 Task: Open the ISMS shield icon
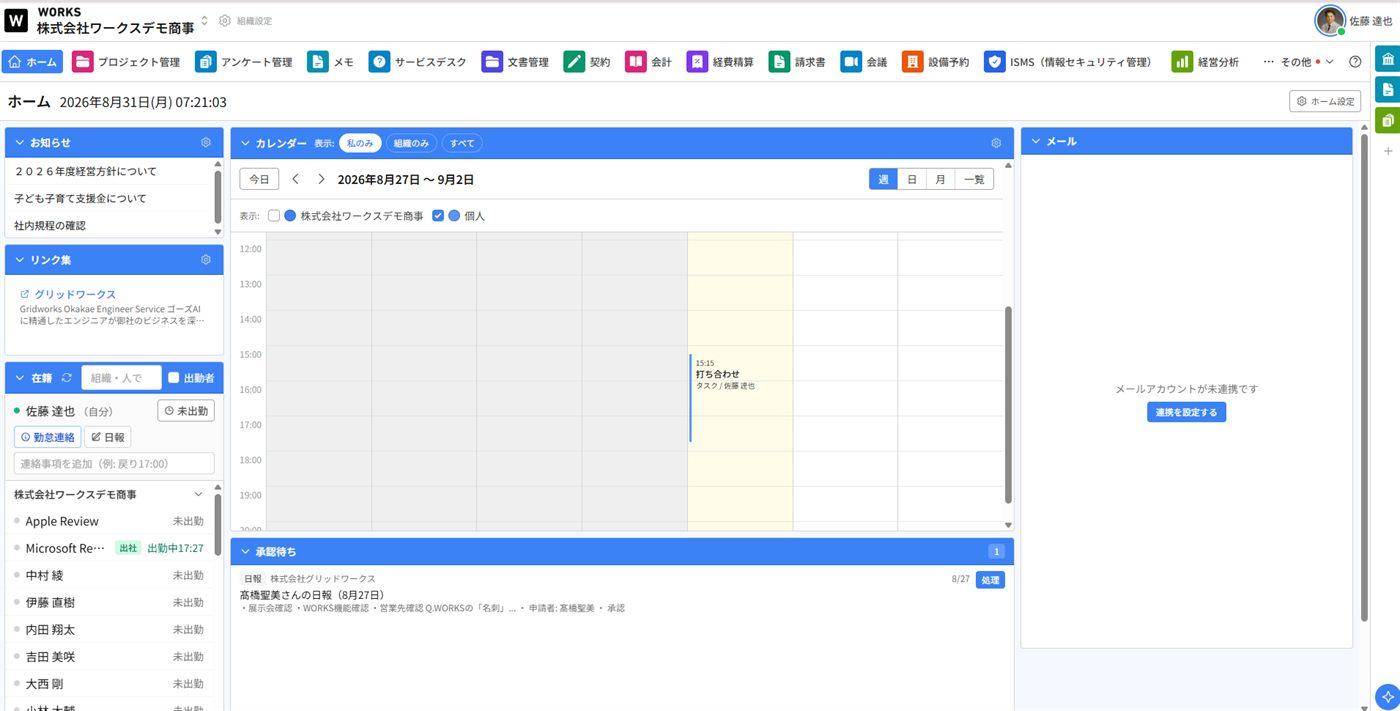point(994,62)
